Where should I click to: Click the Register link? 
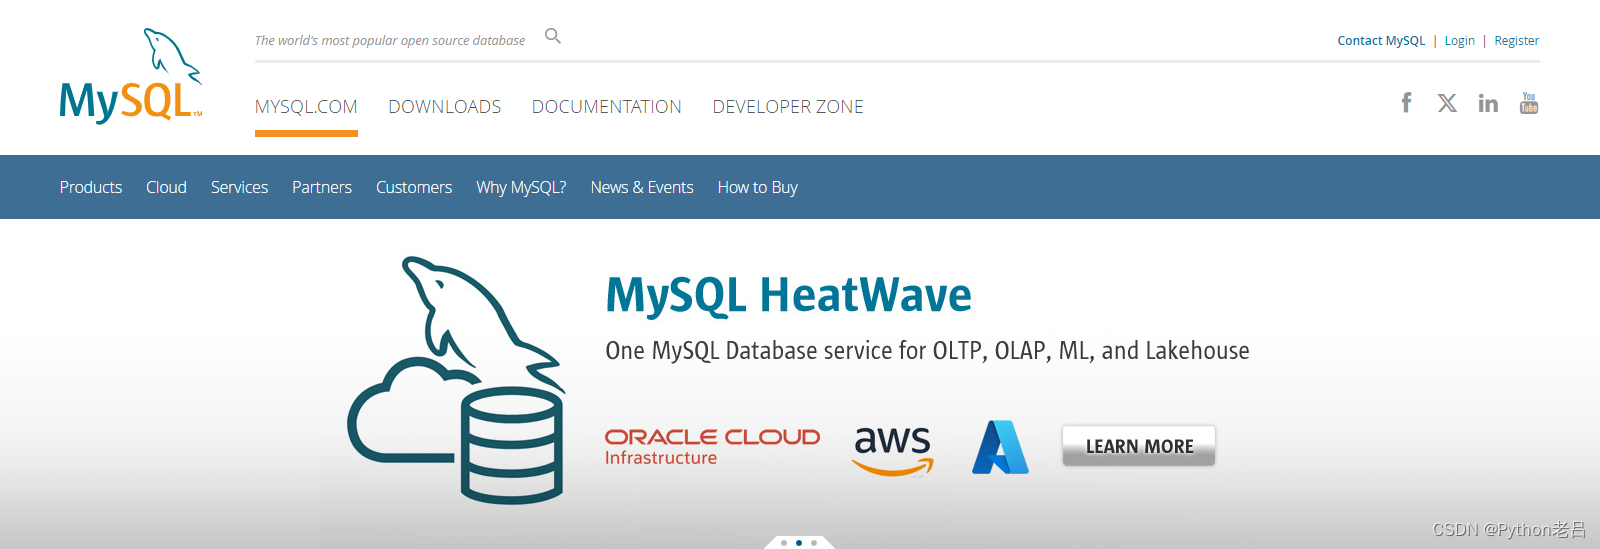click(1517, 41)
